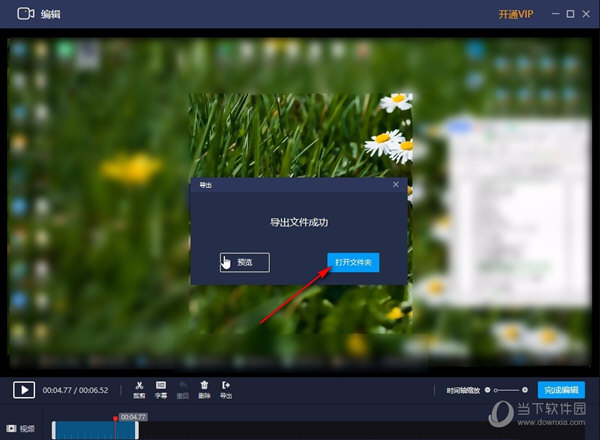The height and width of the screenshot is (440, 600).
Task: Select the blue video clip on timeline
Action: (95, 430)
